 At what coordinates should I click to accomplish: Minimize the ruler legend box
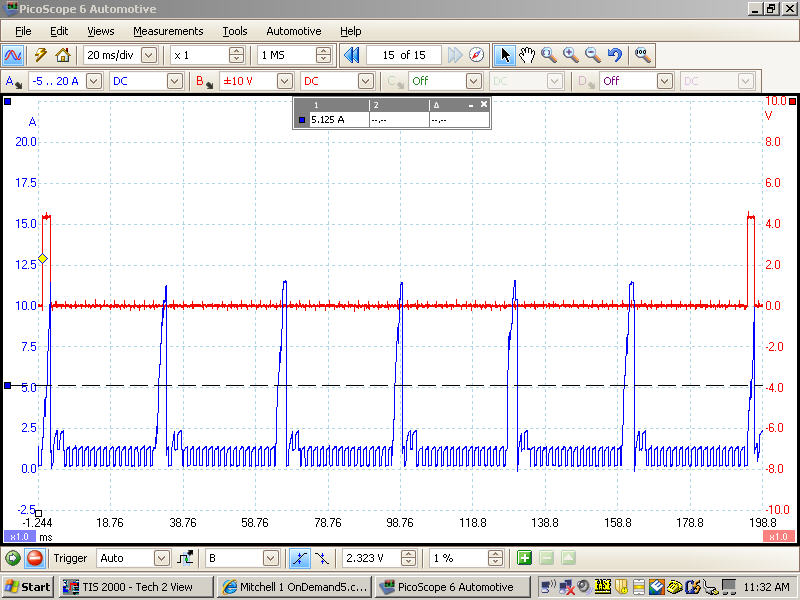point(471,105)
